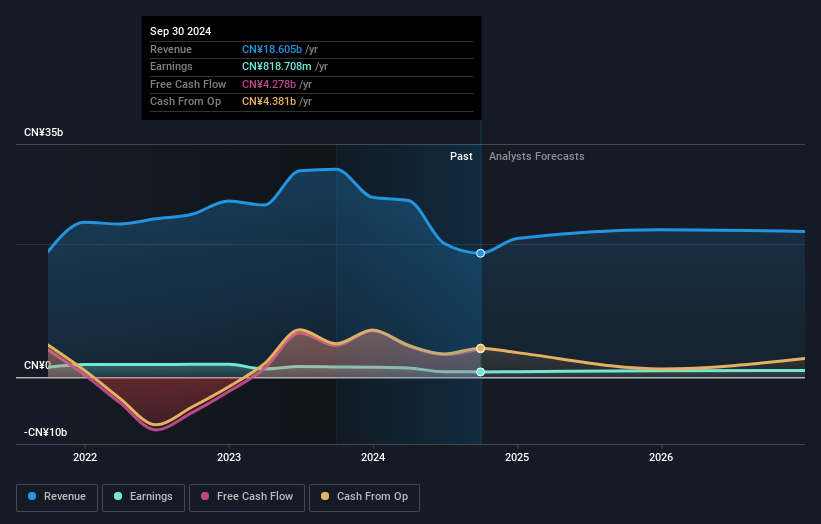Click the Analysts Forecasts label
Image resolution: width=821 pixels, height=524 pixels.
[x=537, y=156]
